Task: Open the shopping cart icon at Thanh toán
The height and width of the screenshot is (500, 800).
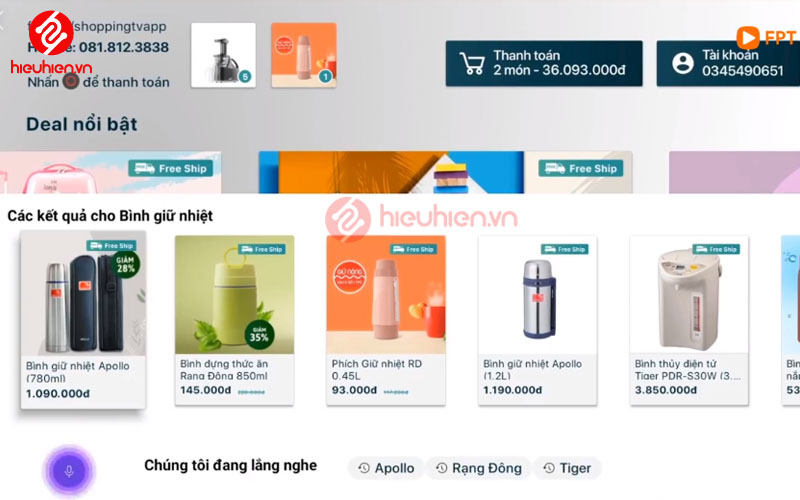Action: click(472, 63)
